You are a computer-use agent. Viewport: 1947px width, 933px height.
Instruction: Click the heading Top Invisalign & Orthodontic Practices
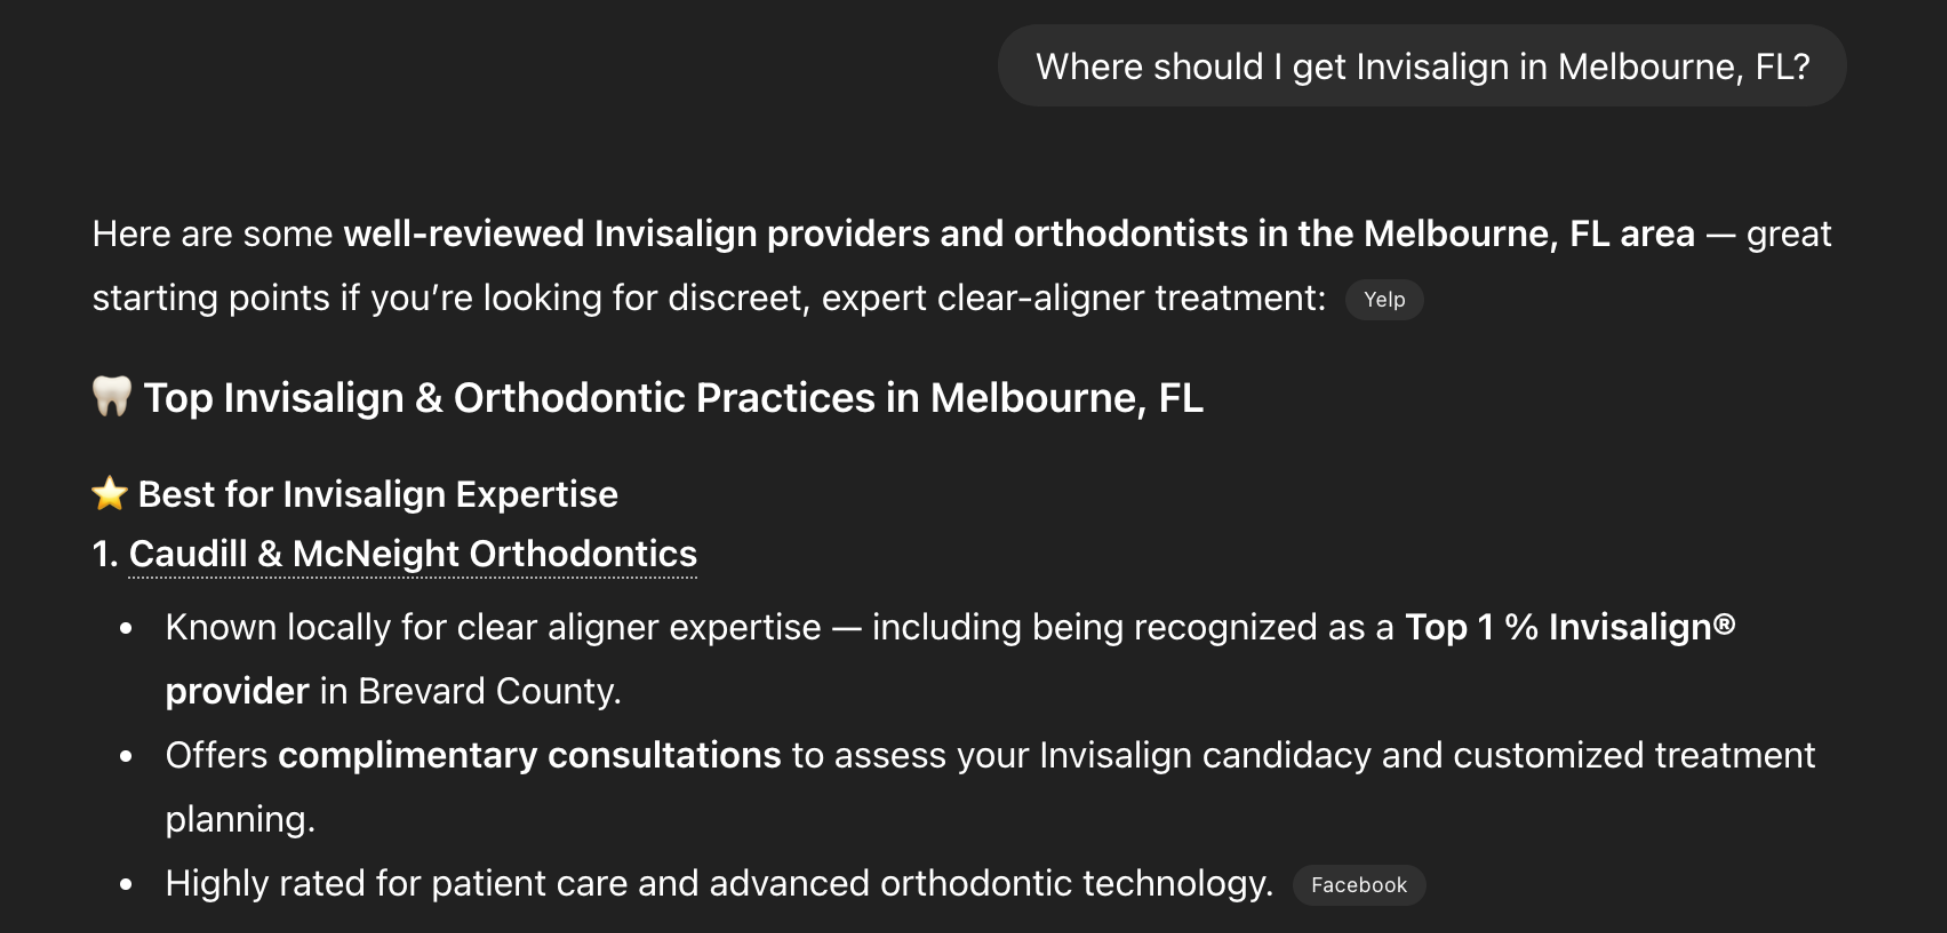[x=673, y=397]
